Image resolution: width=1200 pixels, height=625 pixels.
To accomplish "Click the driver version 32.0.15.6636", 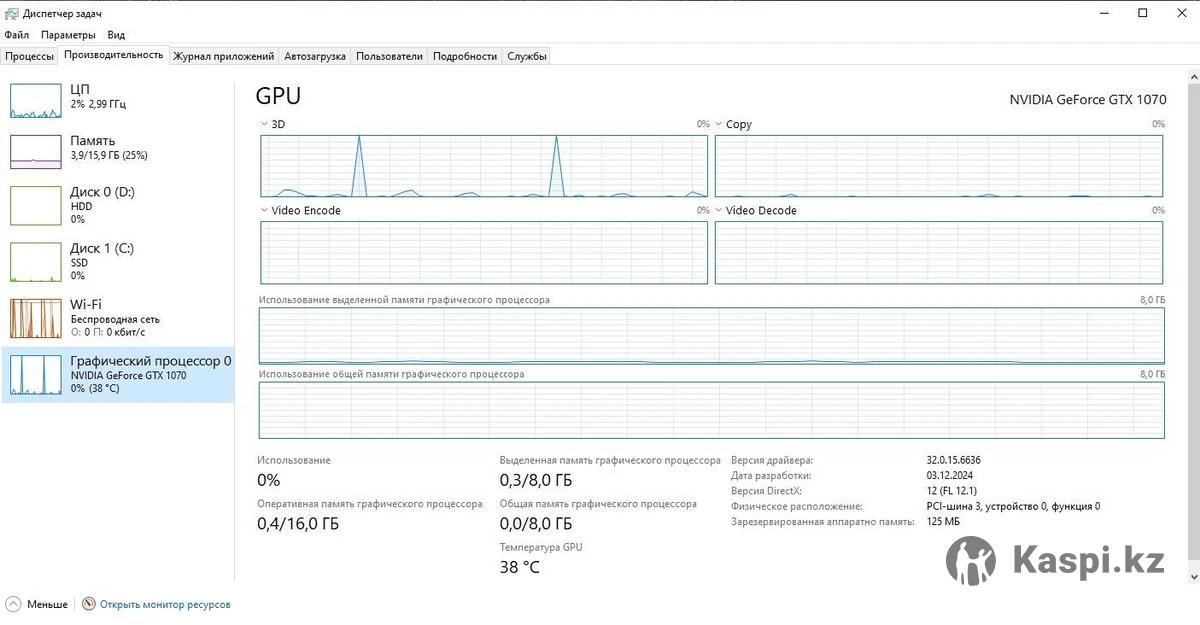I will pos(954,460).
